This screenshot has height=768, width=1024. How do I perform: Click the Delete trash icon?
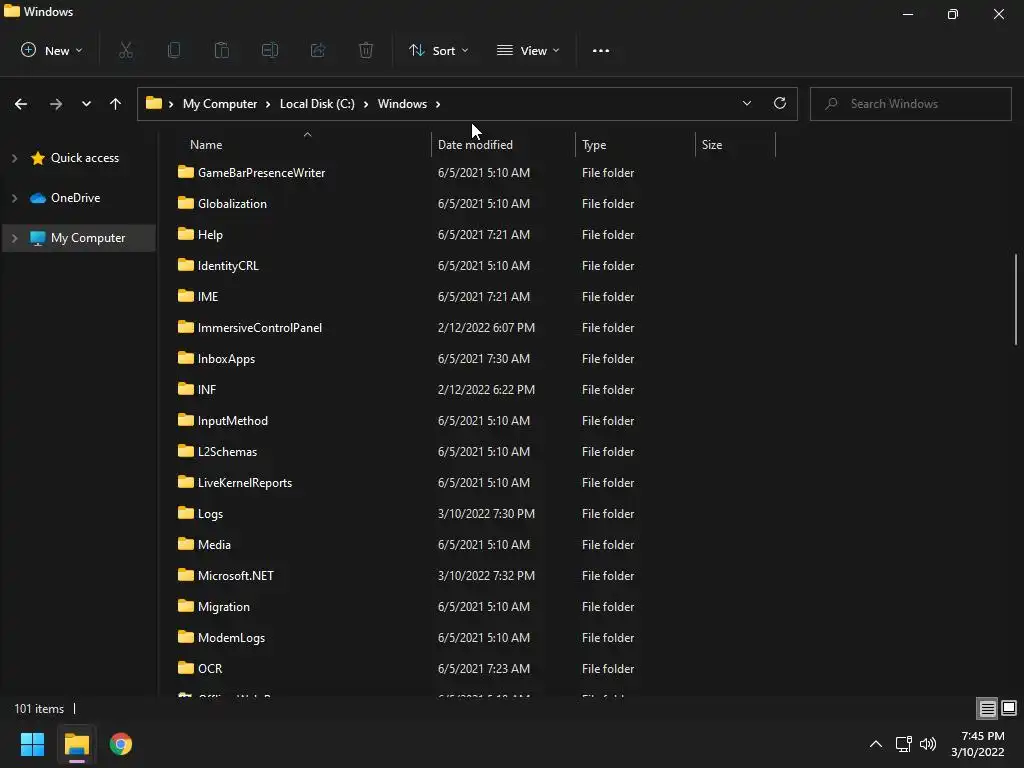366,50
